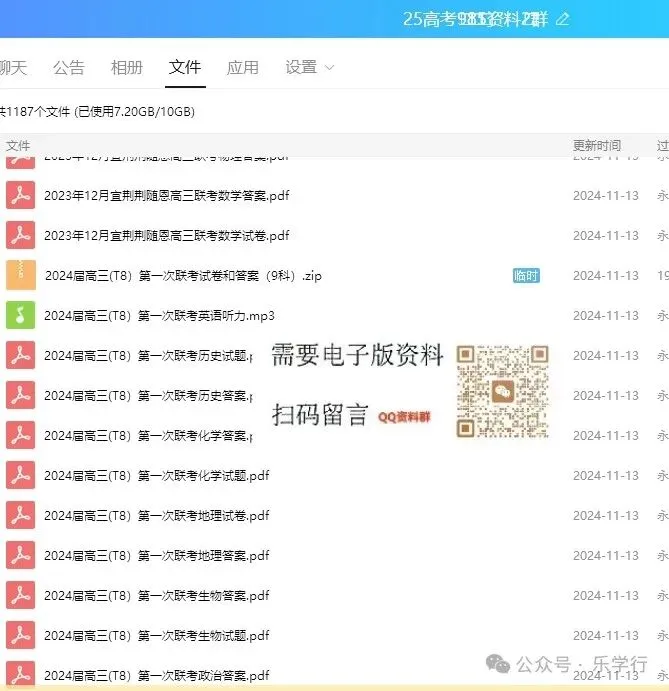Screen dimensions: 669x691
Task: Open file name 第一次联考地理答案.pdf
Action: [156, 556]
